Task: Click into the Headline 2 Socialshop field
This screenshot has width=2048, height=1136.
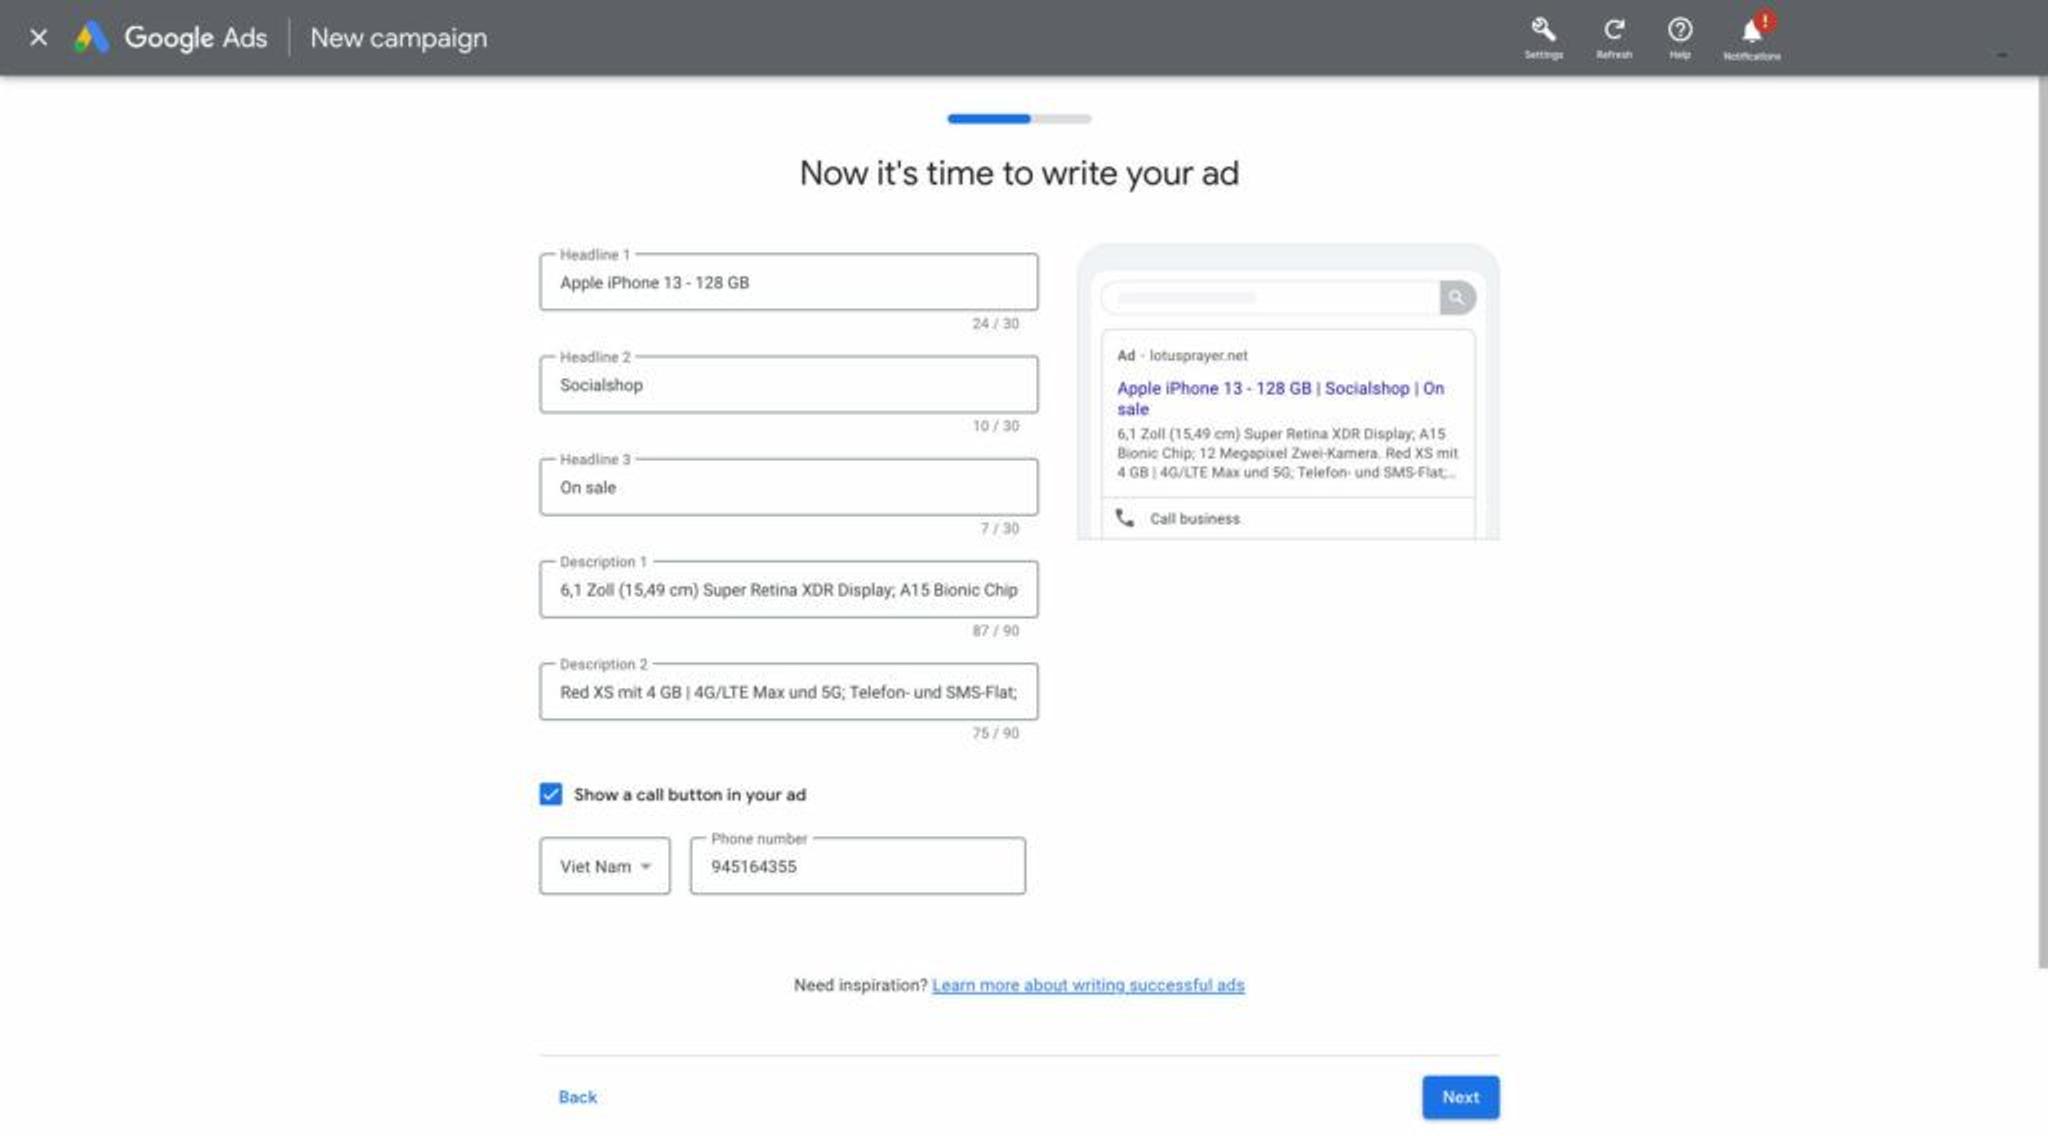Action: [x=788, y=385]
